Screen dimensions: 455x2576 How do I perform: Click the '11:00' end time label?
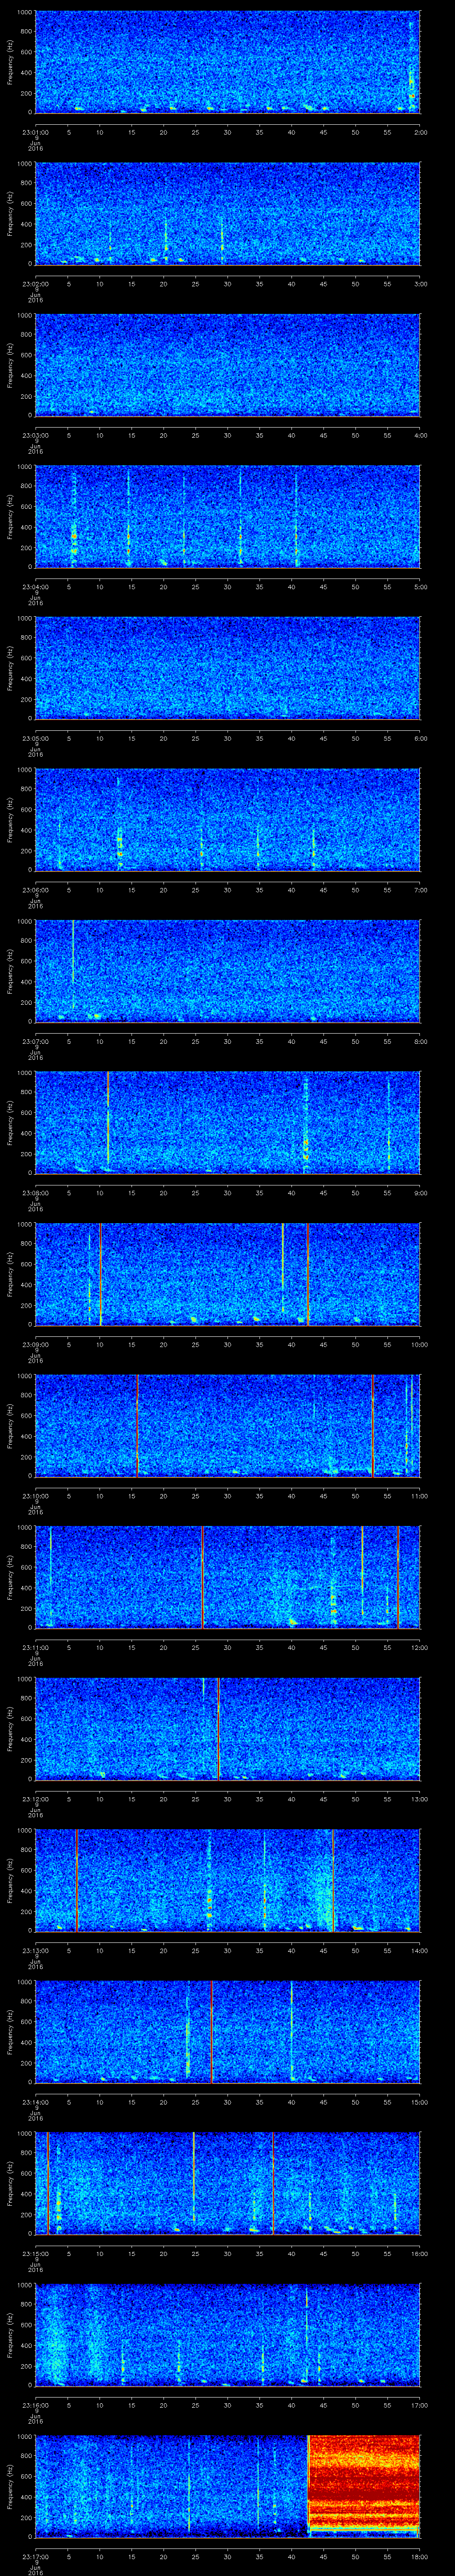(x=420, y=1495)
